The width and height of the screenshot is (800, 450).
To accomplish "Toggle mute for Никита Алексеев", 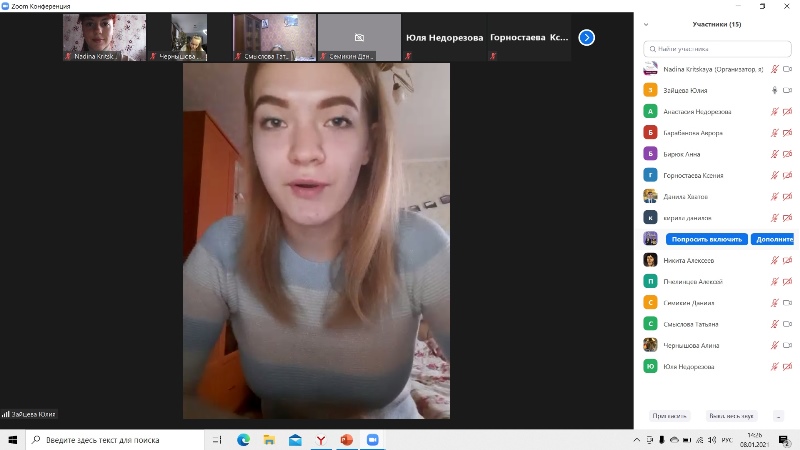I will (x=775, y=260).
